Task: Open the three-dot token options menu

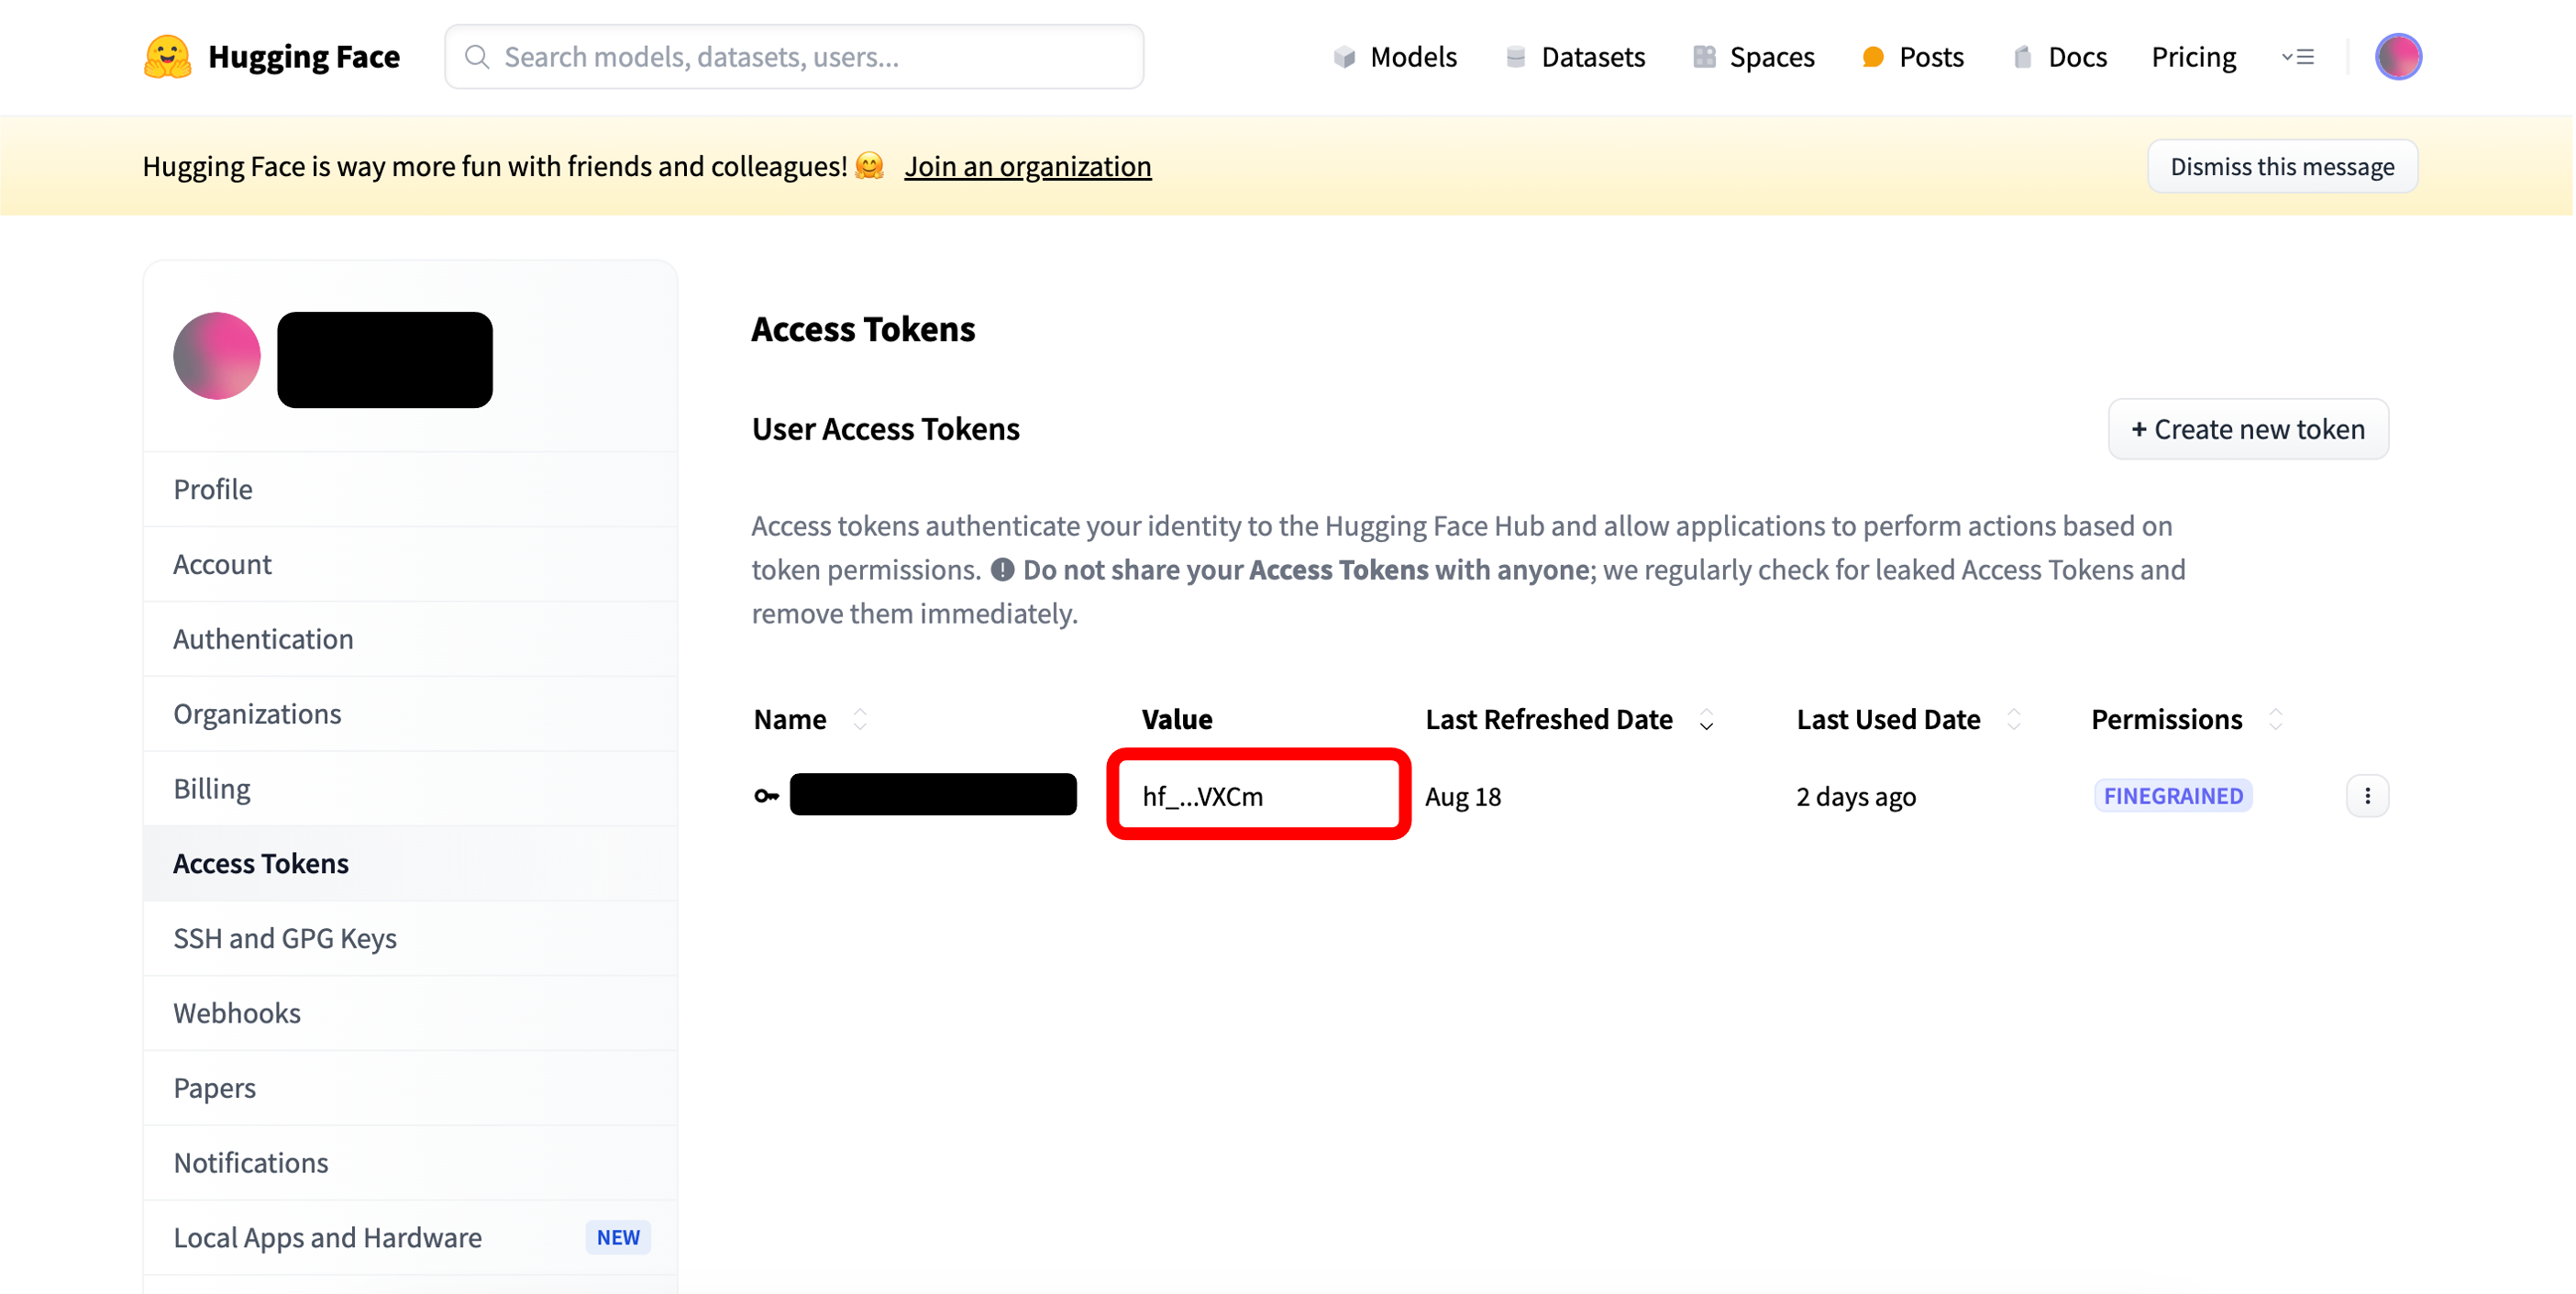Action: click(x=2367, y=796)
